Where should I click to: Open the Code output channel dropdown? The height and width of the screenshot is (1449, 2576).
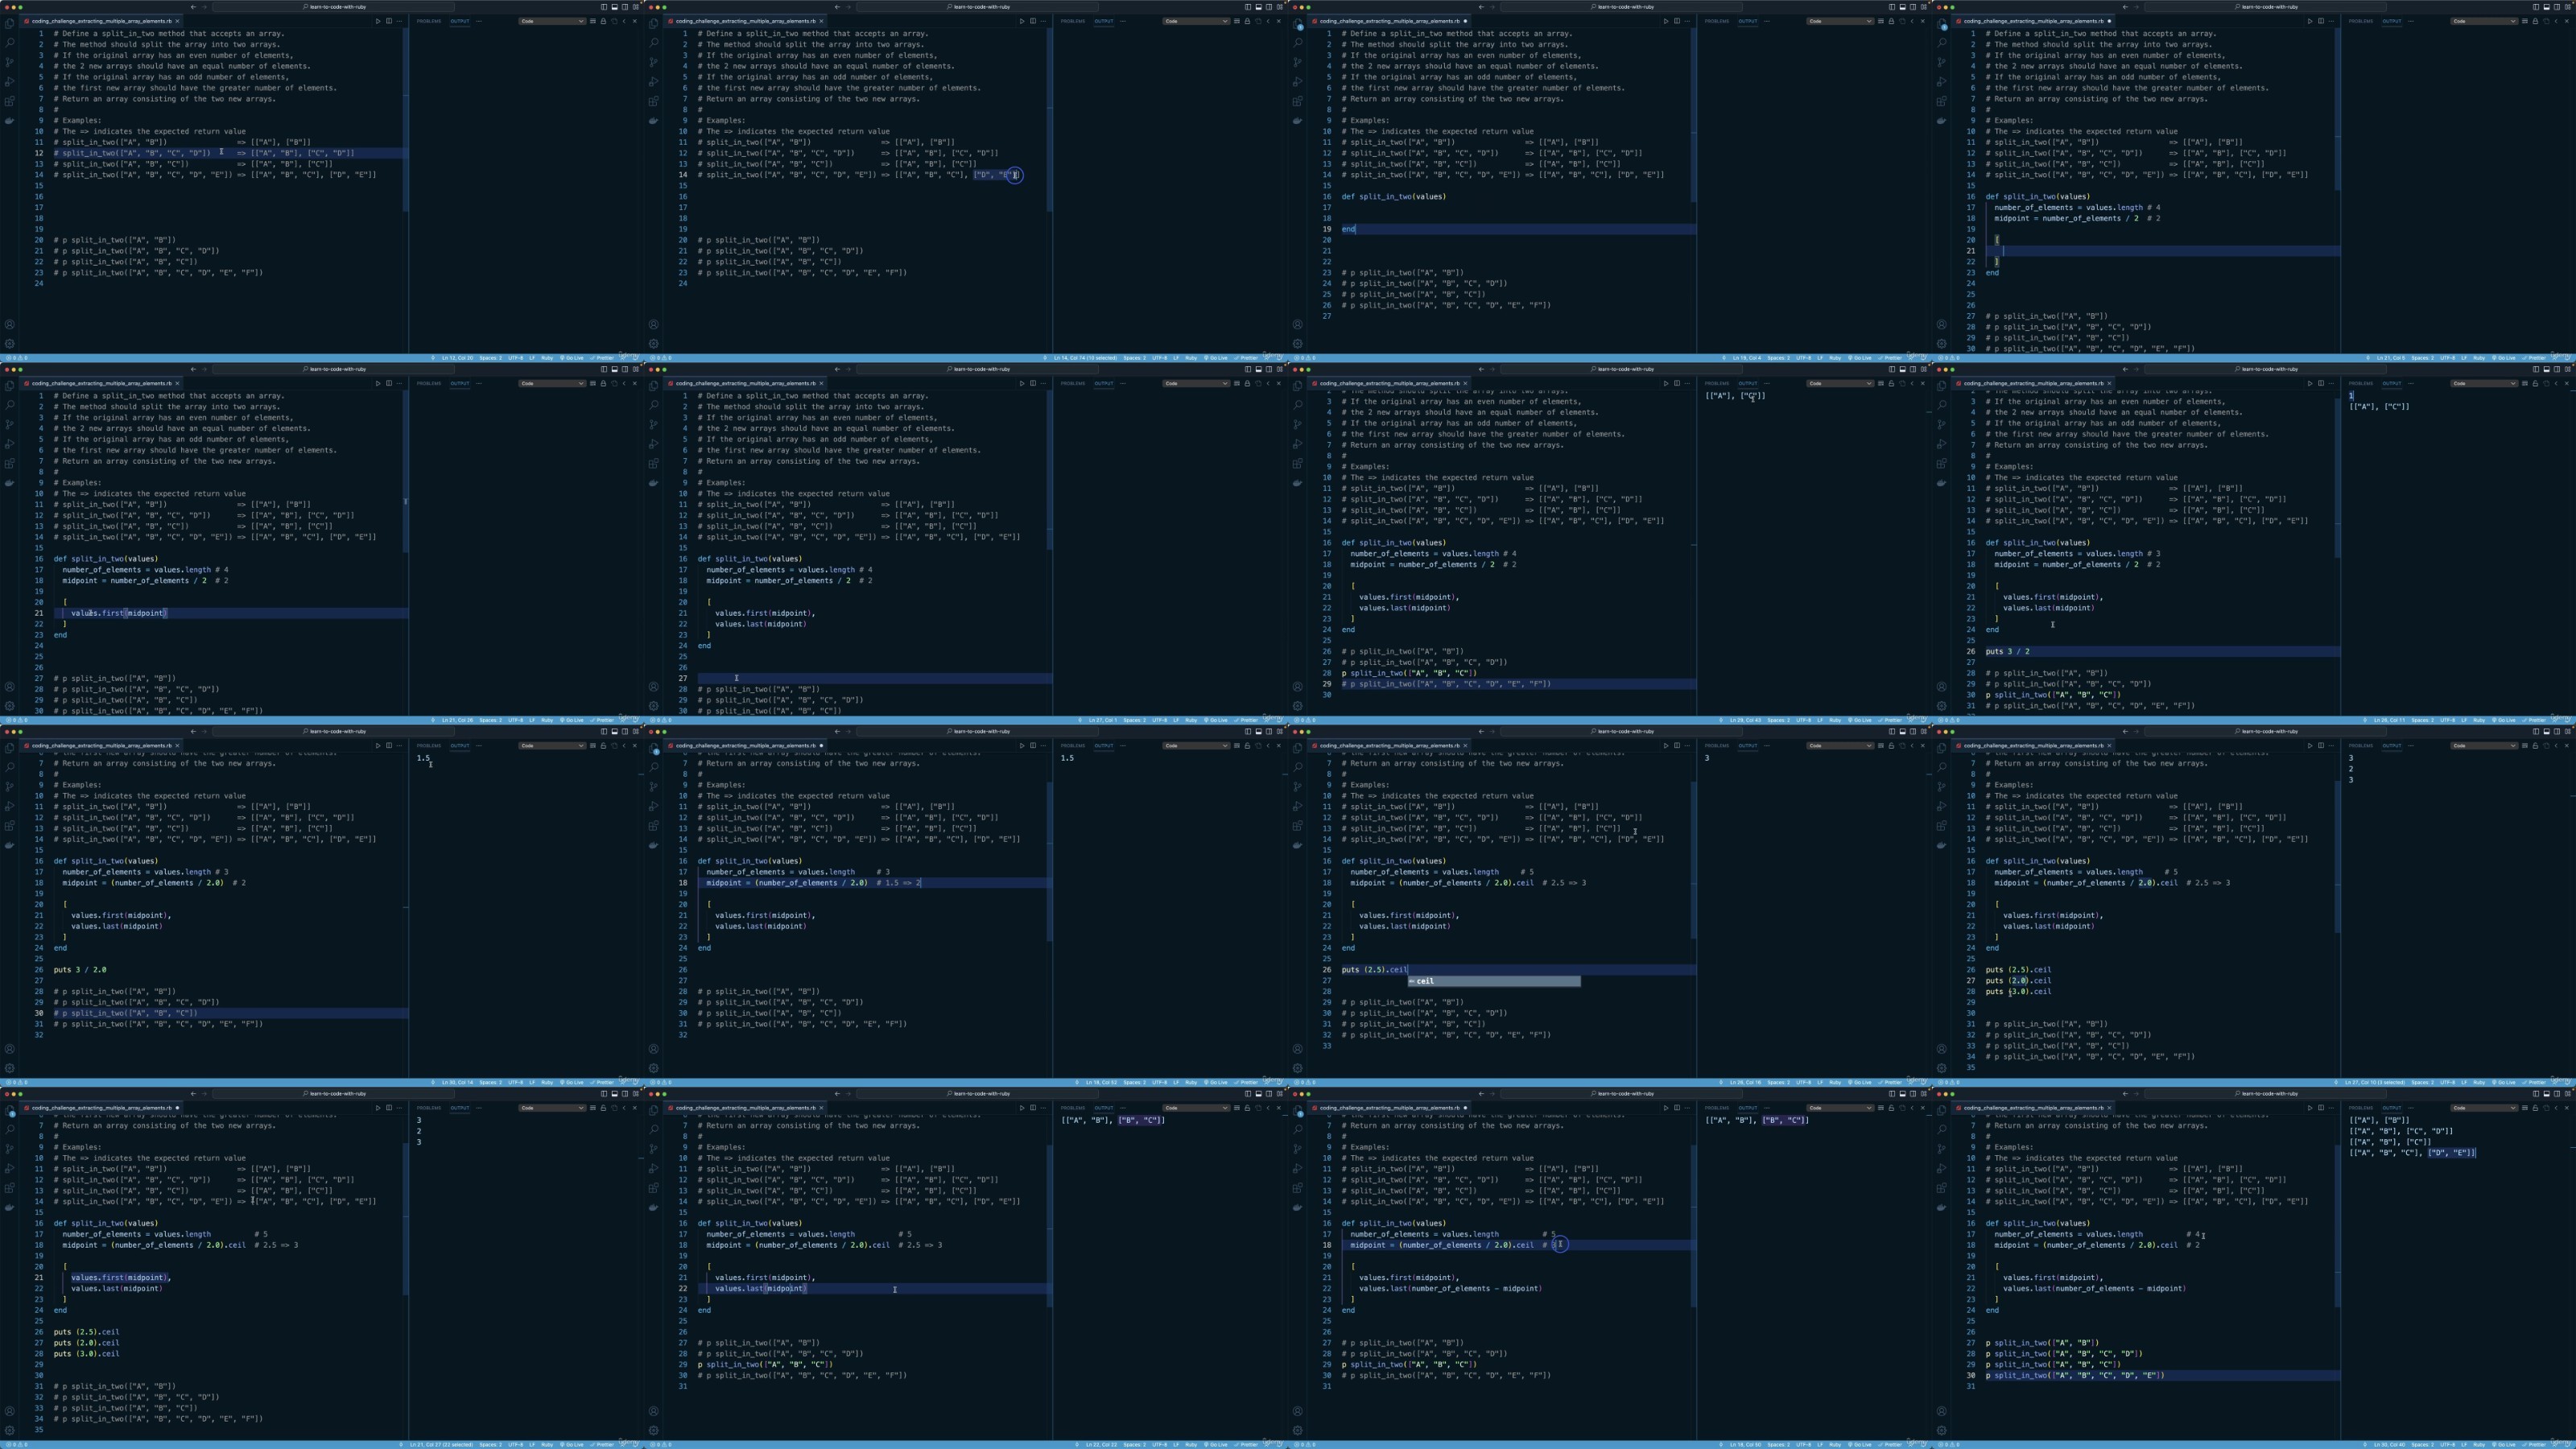click(553, 21)
